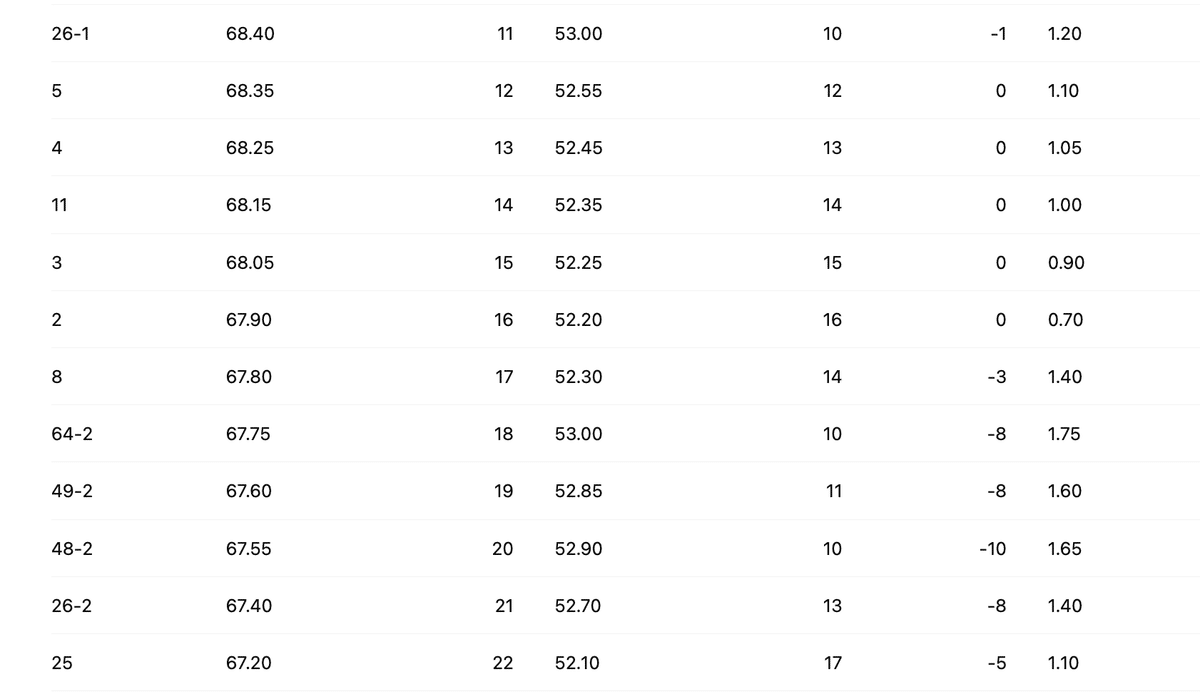Click the row label 26-1
This screenshot has height=699, width=1200.
(70, 34)
